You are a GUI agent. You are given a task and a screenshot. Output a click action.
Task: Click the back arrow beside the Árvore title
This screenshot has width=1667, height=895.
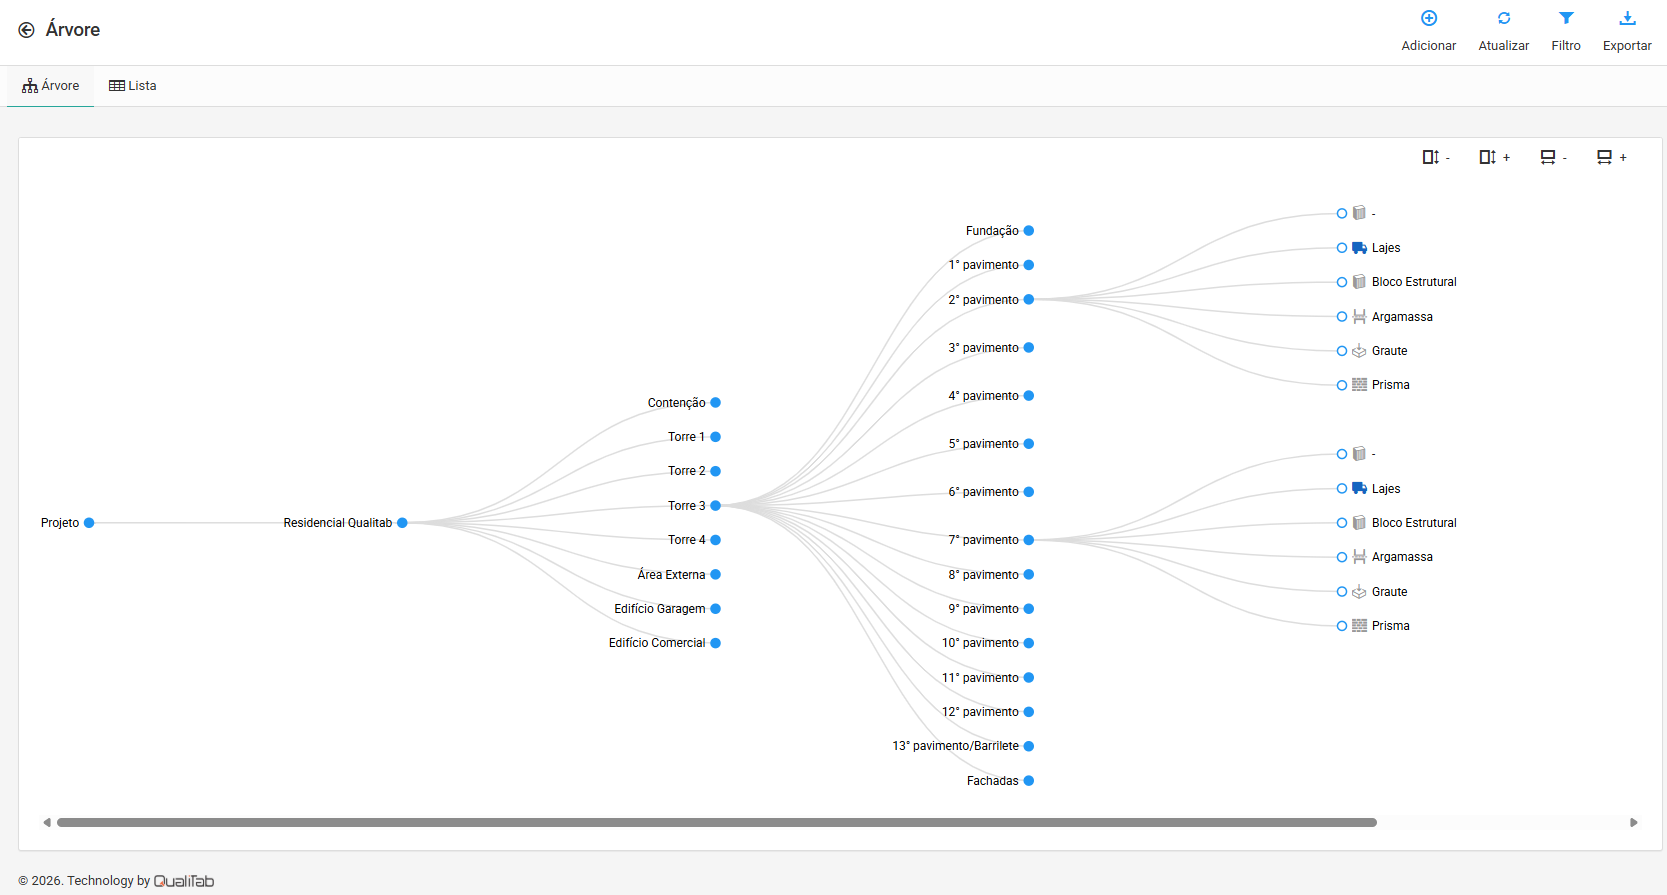[26, 30]
